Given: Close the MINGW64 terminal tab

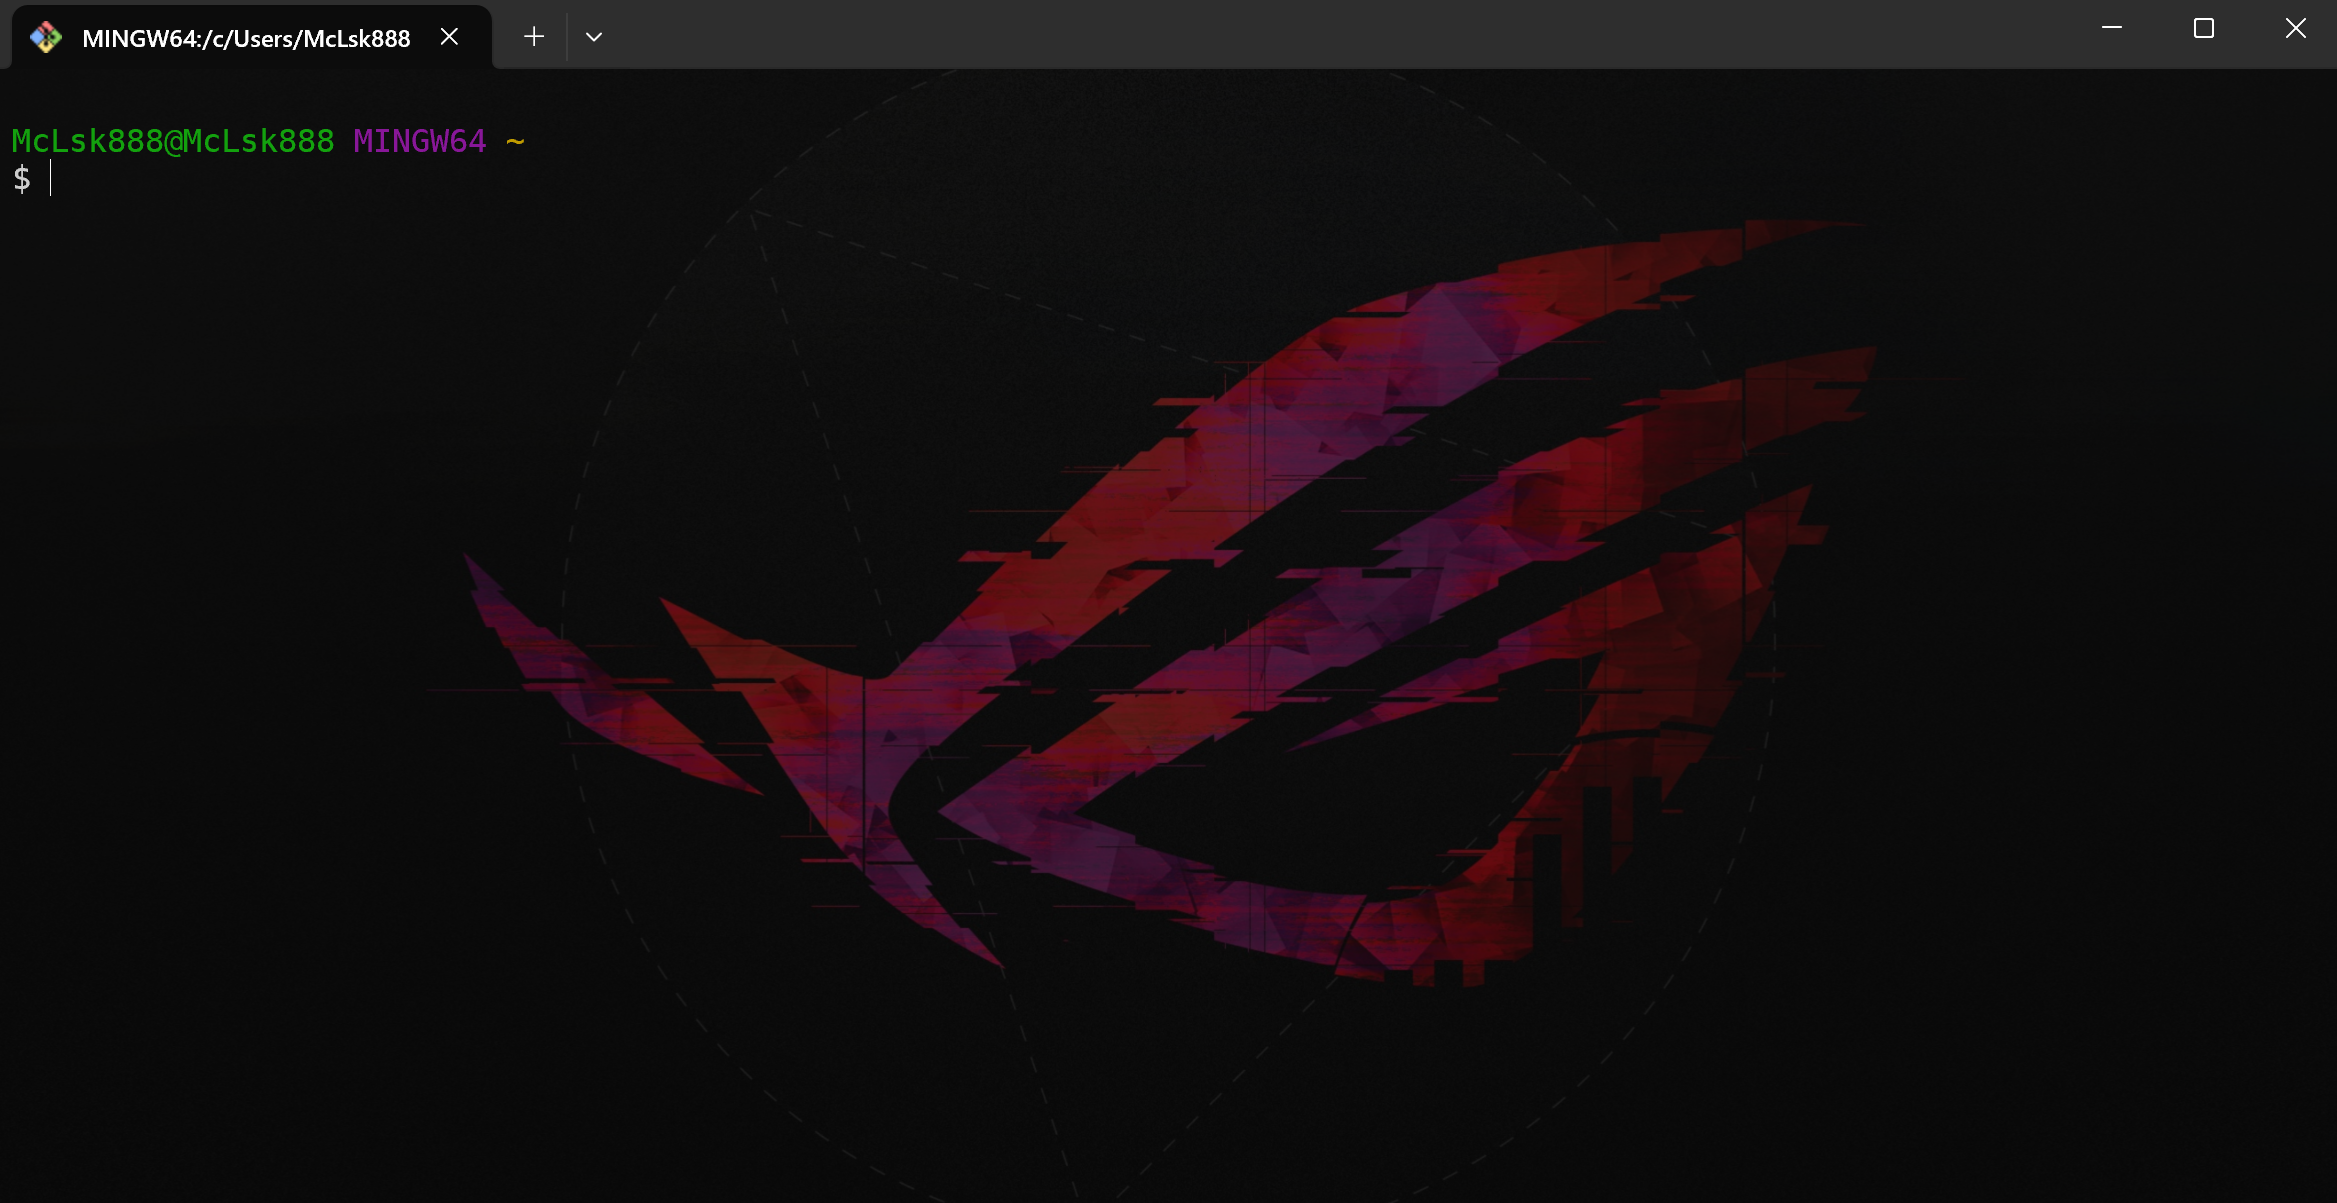Looking at the screenshot, I should pyautogui.click(x=449, y=37).
